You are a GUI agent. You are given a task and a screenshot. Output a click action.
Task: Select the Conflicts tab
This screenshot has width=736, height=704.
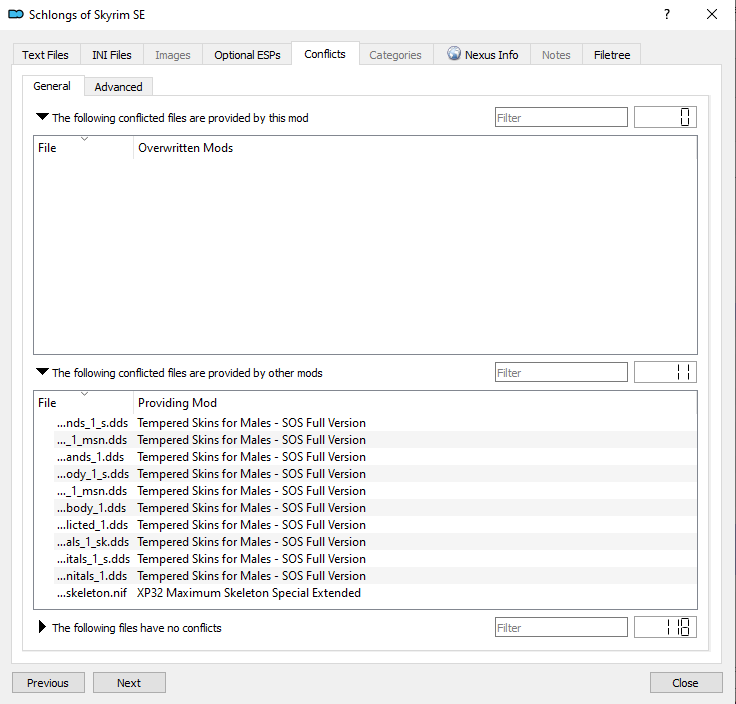point(325,54)
